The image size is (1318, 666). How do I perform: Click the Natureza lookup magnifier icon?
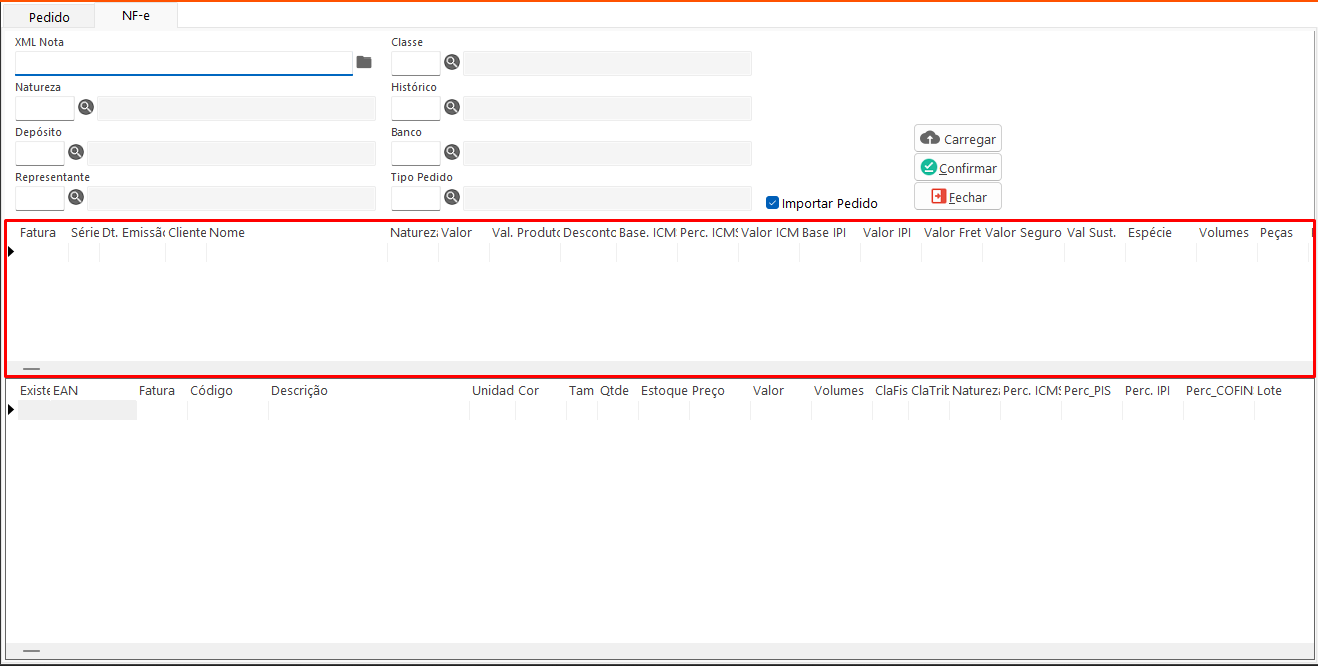tap(86, 107)
